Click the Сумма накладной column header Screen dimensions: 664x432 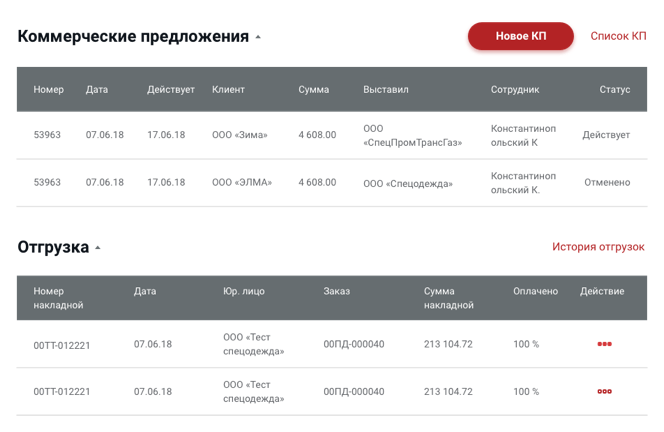tap(448, 298)
